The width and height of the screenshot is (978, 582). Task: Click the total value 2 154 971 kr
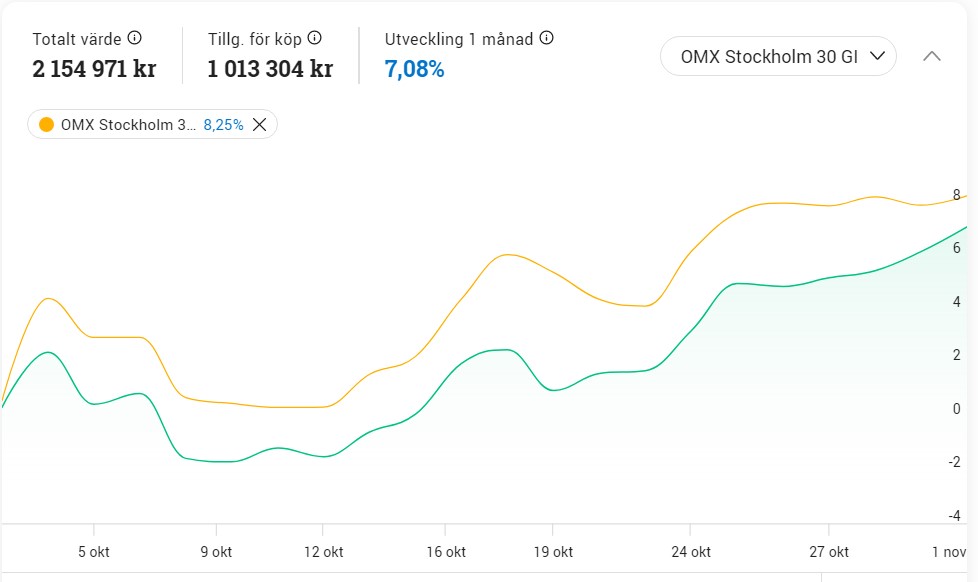point(94,69)
